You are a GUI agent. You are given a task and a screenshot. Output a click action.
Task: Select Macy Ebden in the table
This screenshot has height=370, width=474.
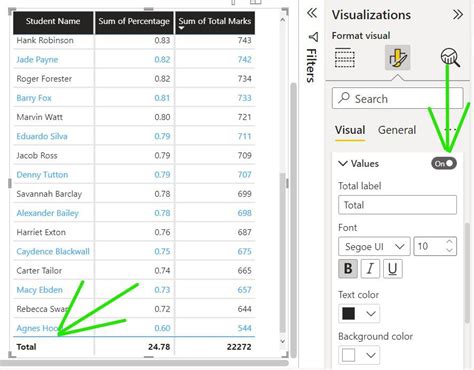click(x=40, y=290)
